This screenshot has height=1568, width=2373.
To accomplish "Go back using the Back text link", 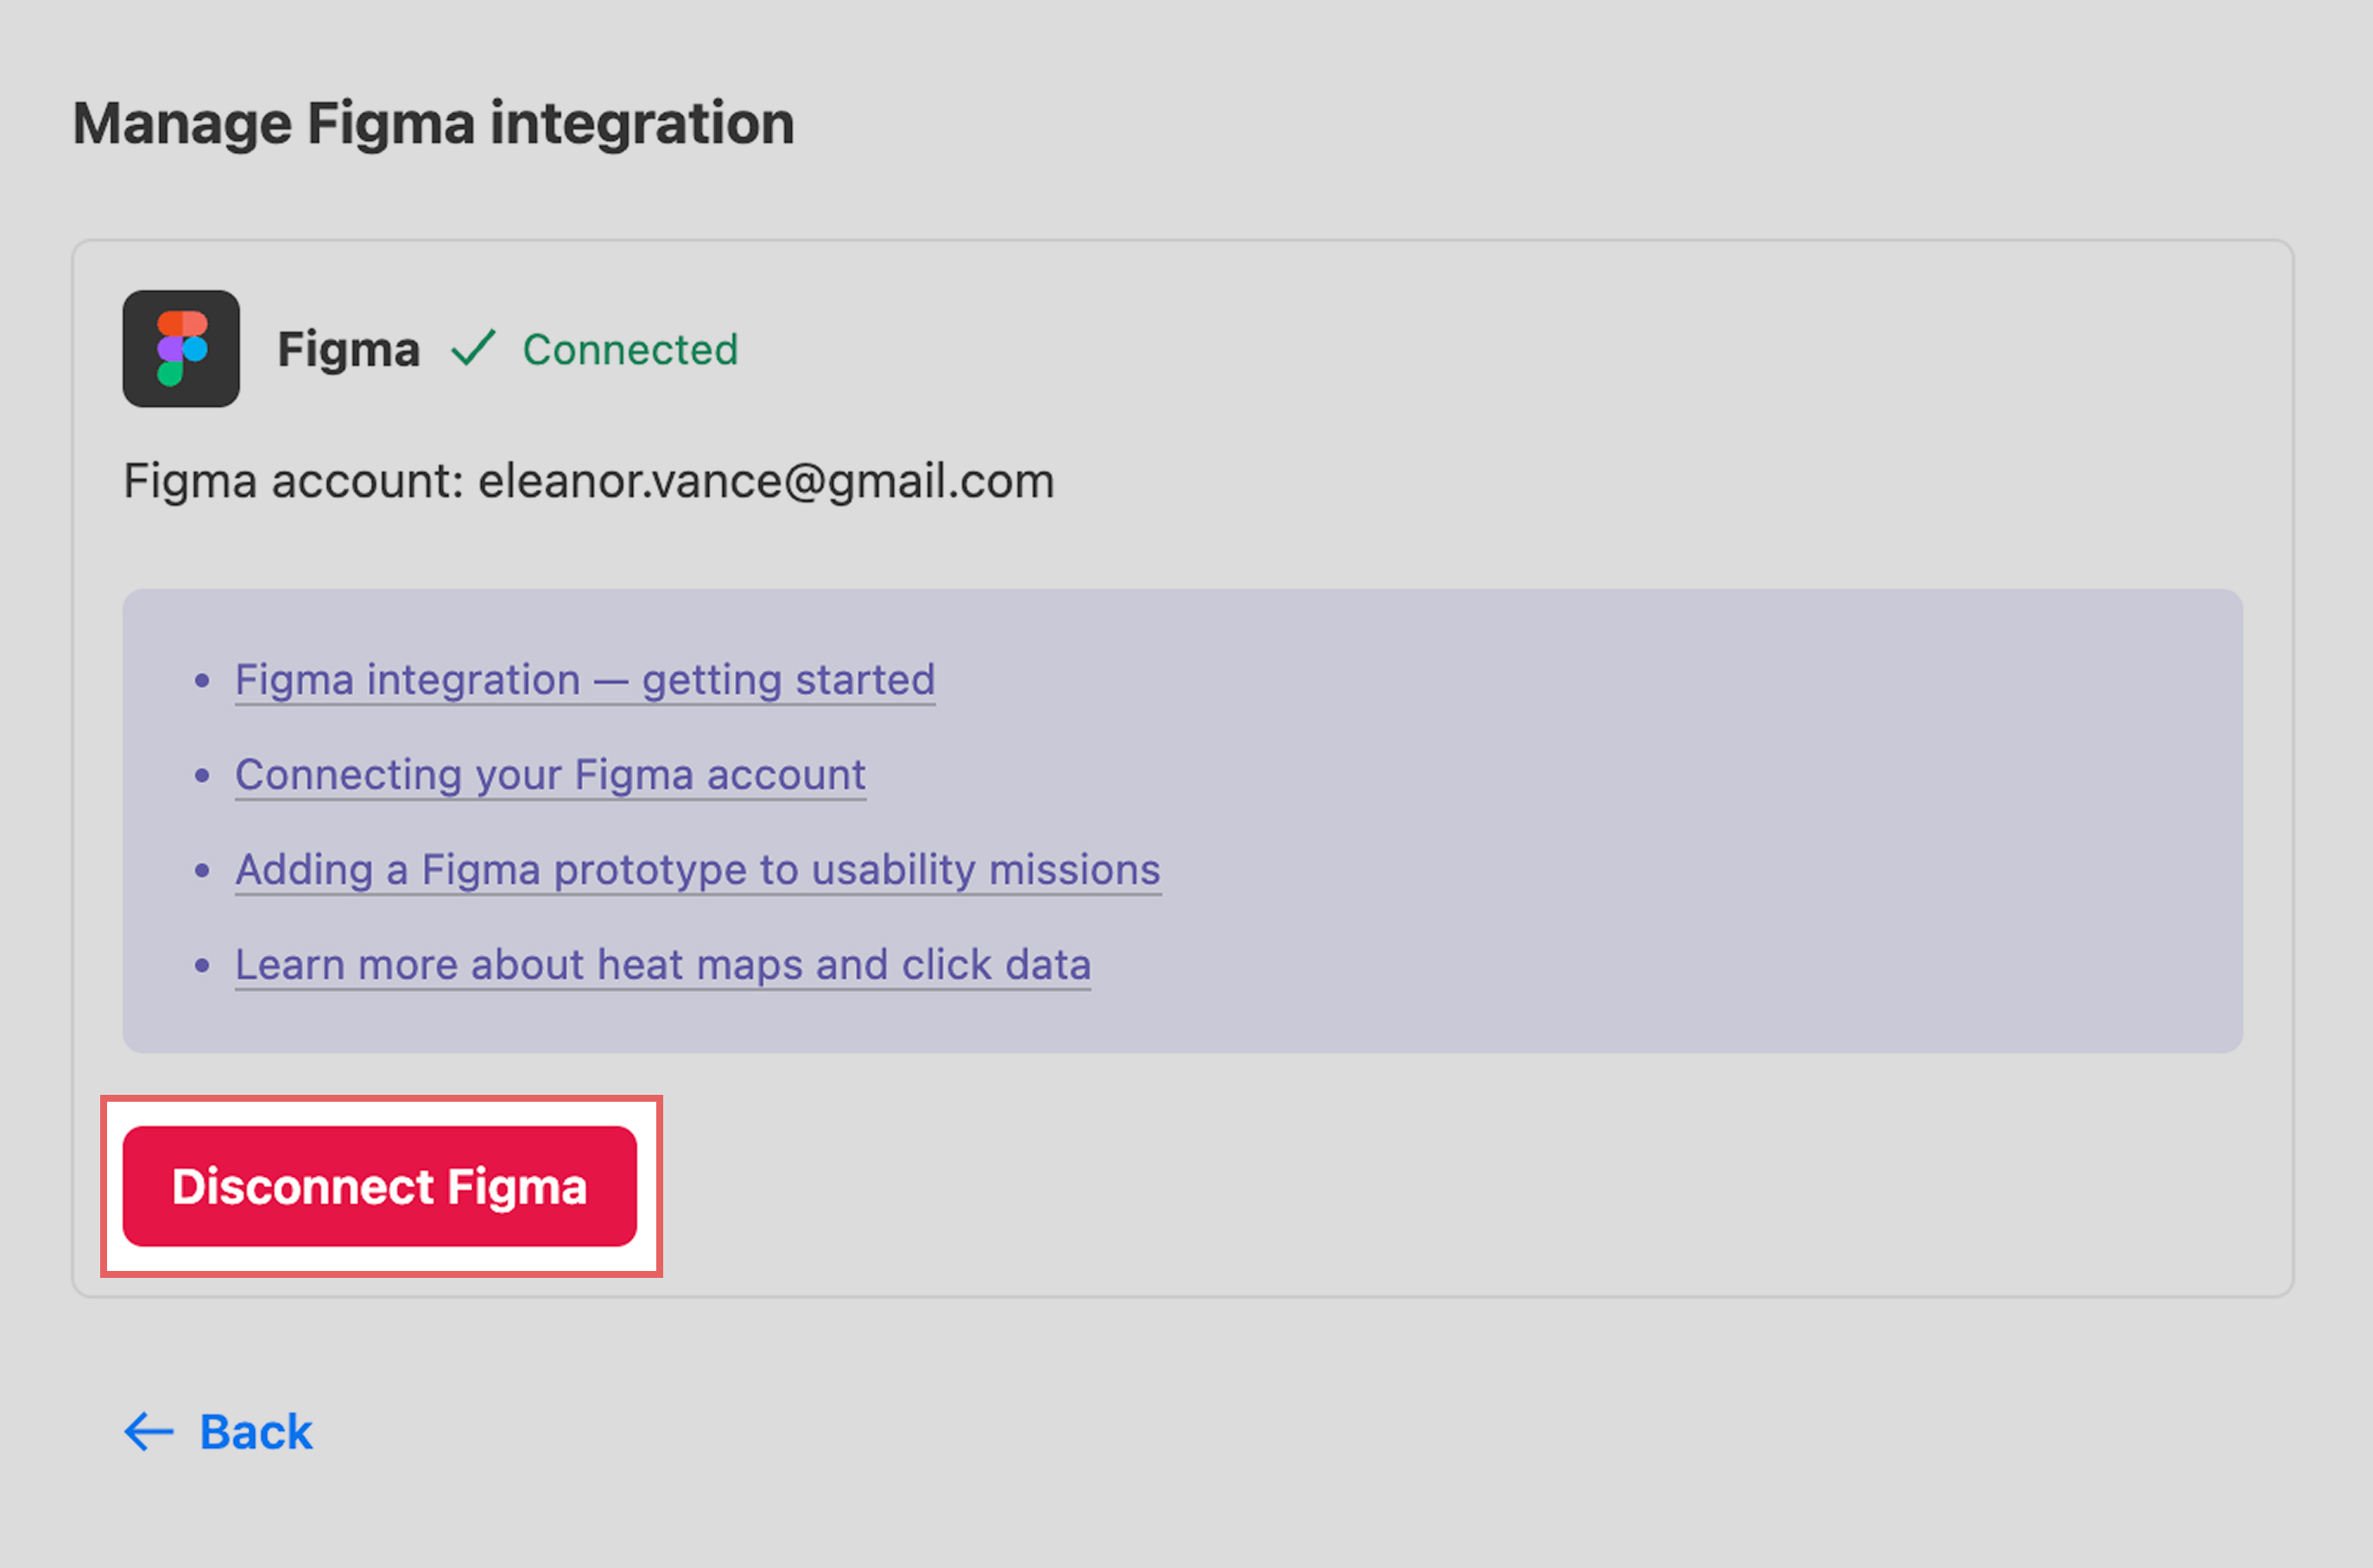I will tap(256, 1432).
